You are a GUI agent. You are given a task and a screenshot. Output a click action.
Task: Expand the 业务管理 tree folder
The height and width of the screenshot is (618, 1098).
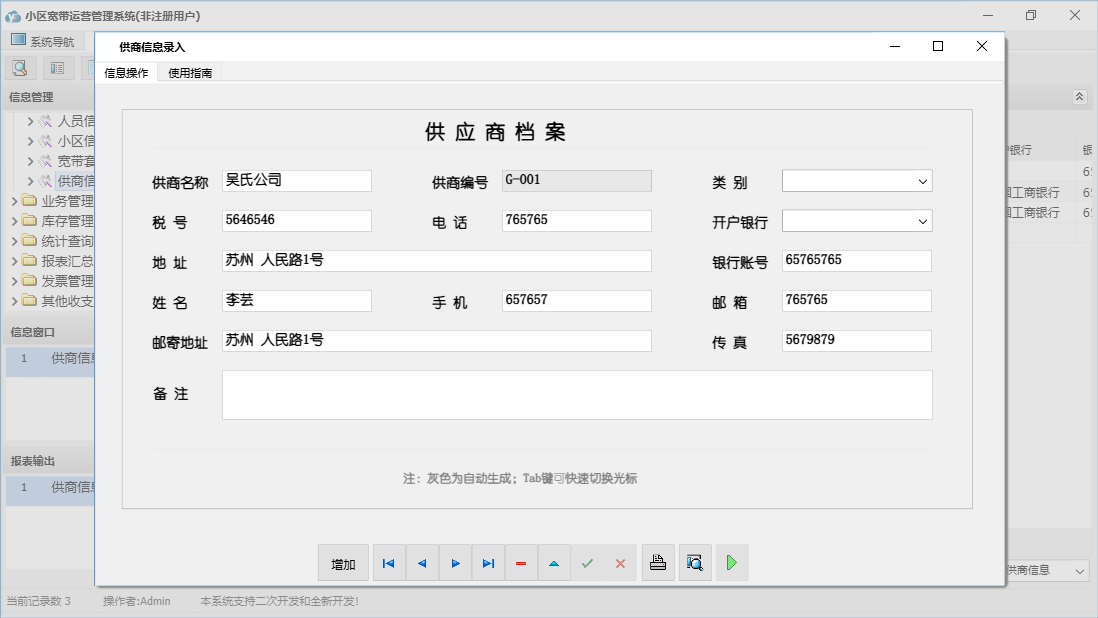click(14, 201)
